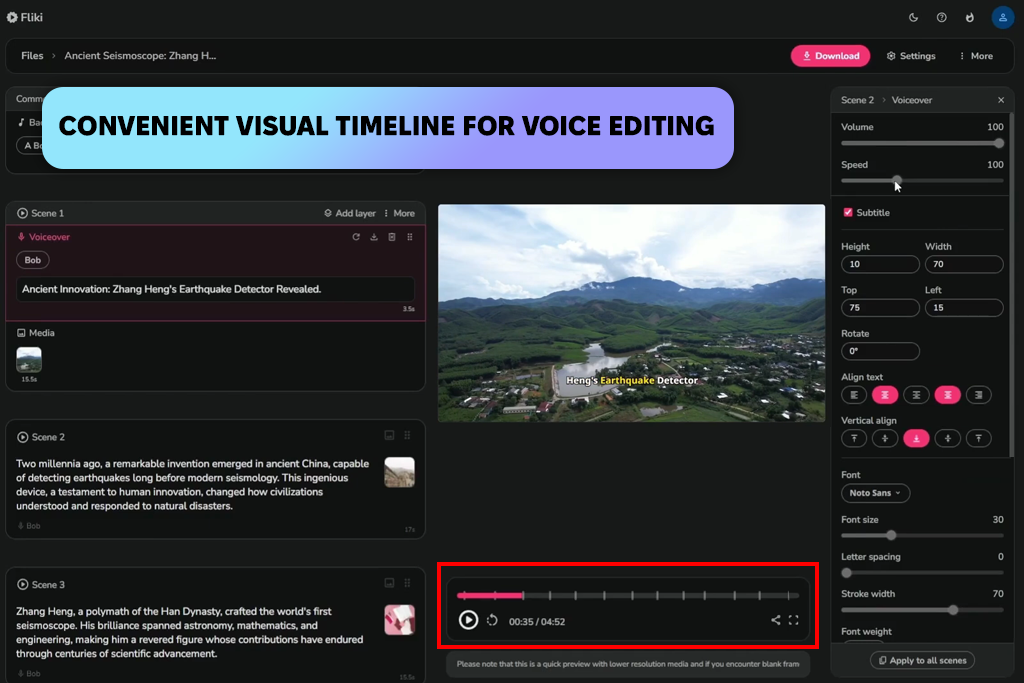The image size is (1024, 683).
Task: Select right text alignment icon
Action: tap(978, 395)
